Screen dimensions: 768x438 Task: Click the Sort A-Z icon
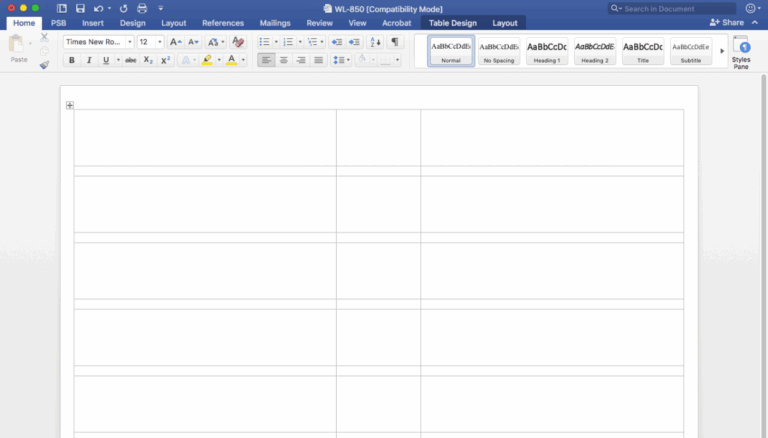(375, 42)
